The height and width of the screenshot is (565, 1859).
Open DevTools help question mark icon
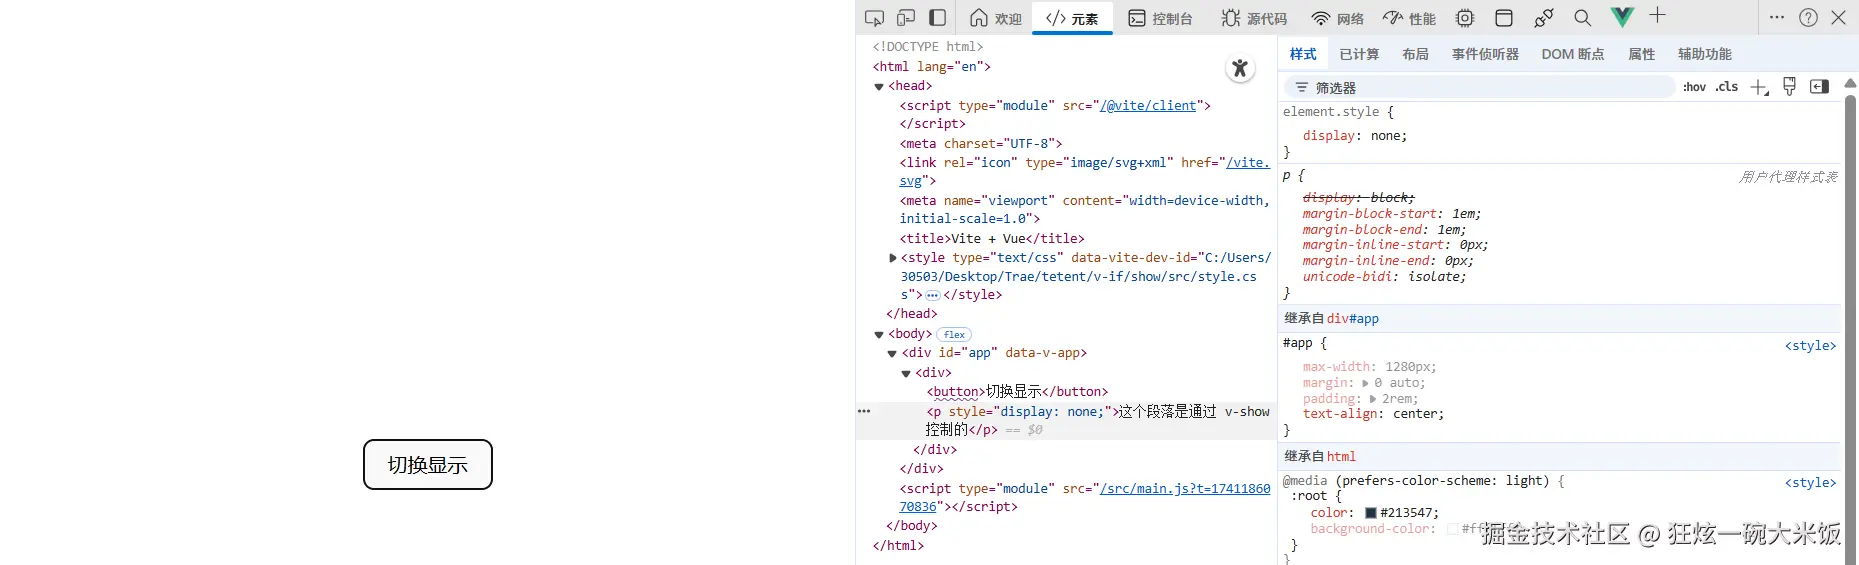click(1808, 17)
